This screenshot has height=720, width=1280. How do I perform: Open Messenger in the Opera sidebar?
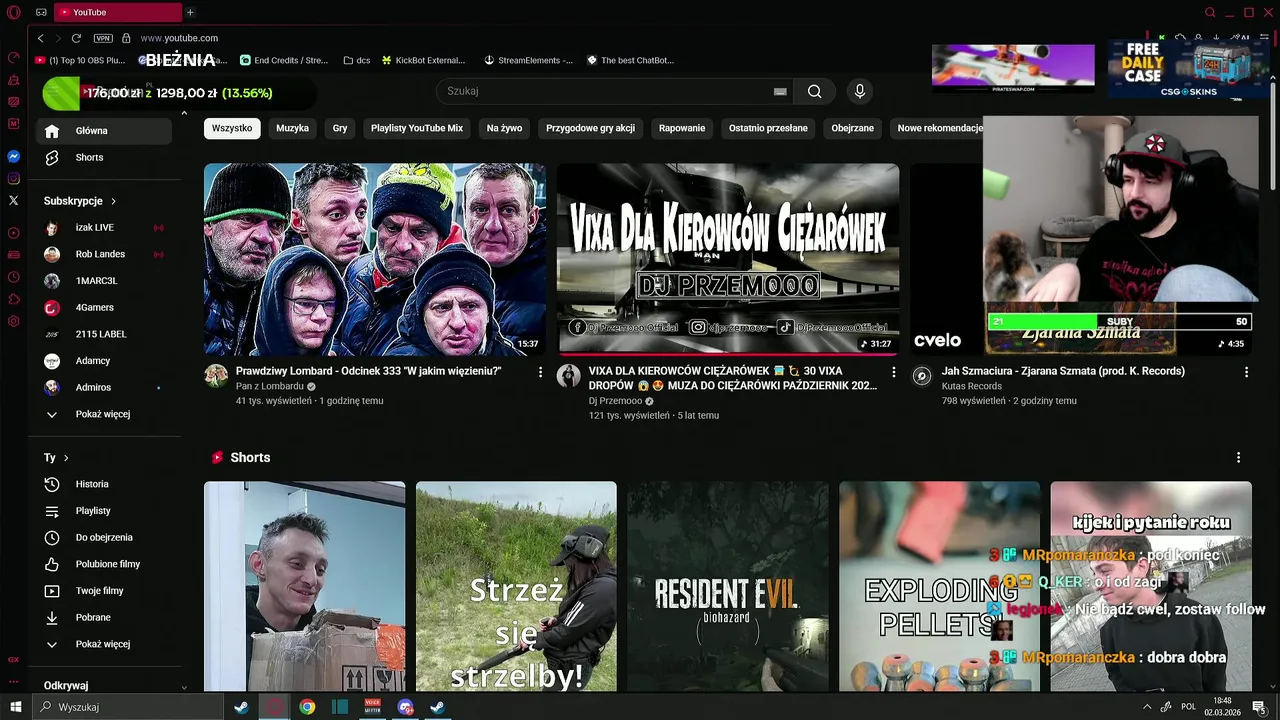(x=14, y=157)
